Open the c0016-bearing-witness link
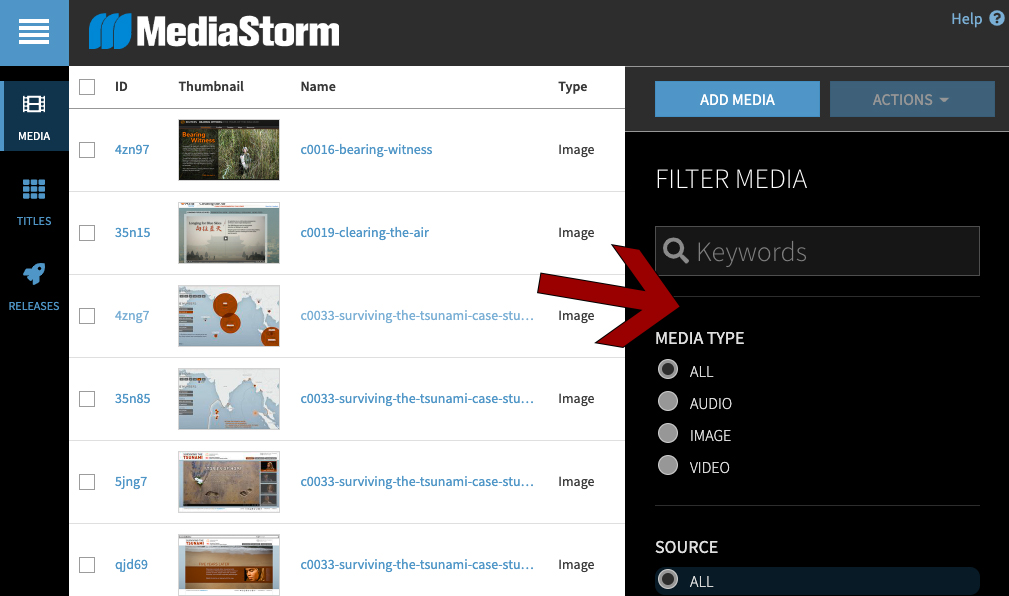Viewport: 1009px width, 596px height. [x=366, y=150]
